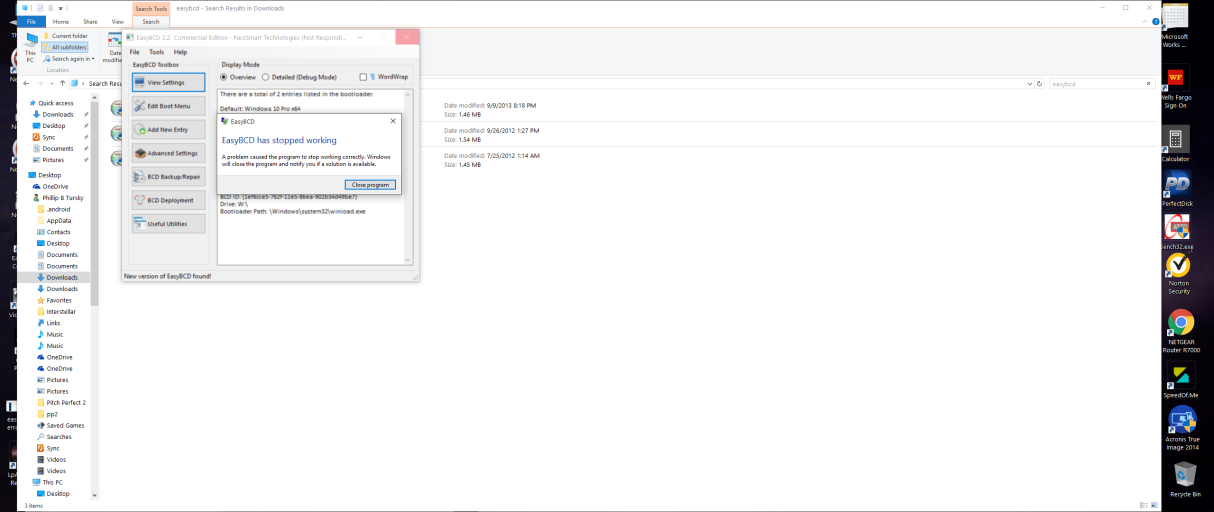Choose Current folder search location
Image resolution: width=1214 pixels, height=512 pixels.
(x=64, y=36)
